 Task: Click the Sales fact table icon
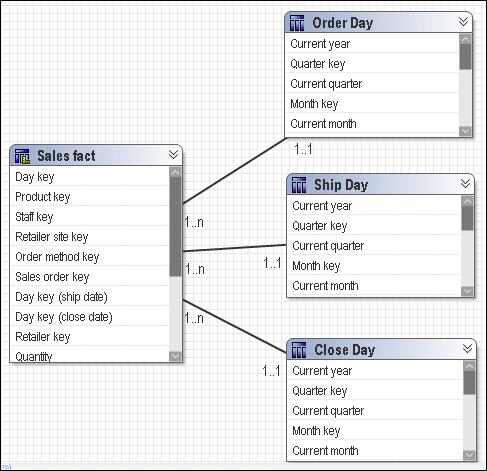point(22,156)
